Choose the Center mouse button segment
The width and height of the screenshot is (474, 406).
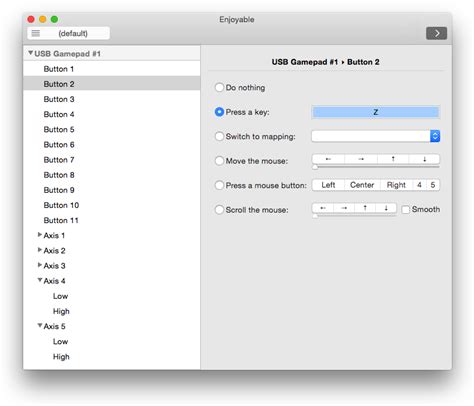pos(362,185)
